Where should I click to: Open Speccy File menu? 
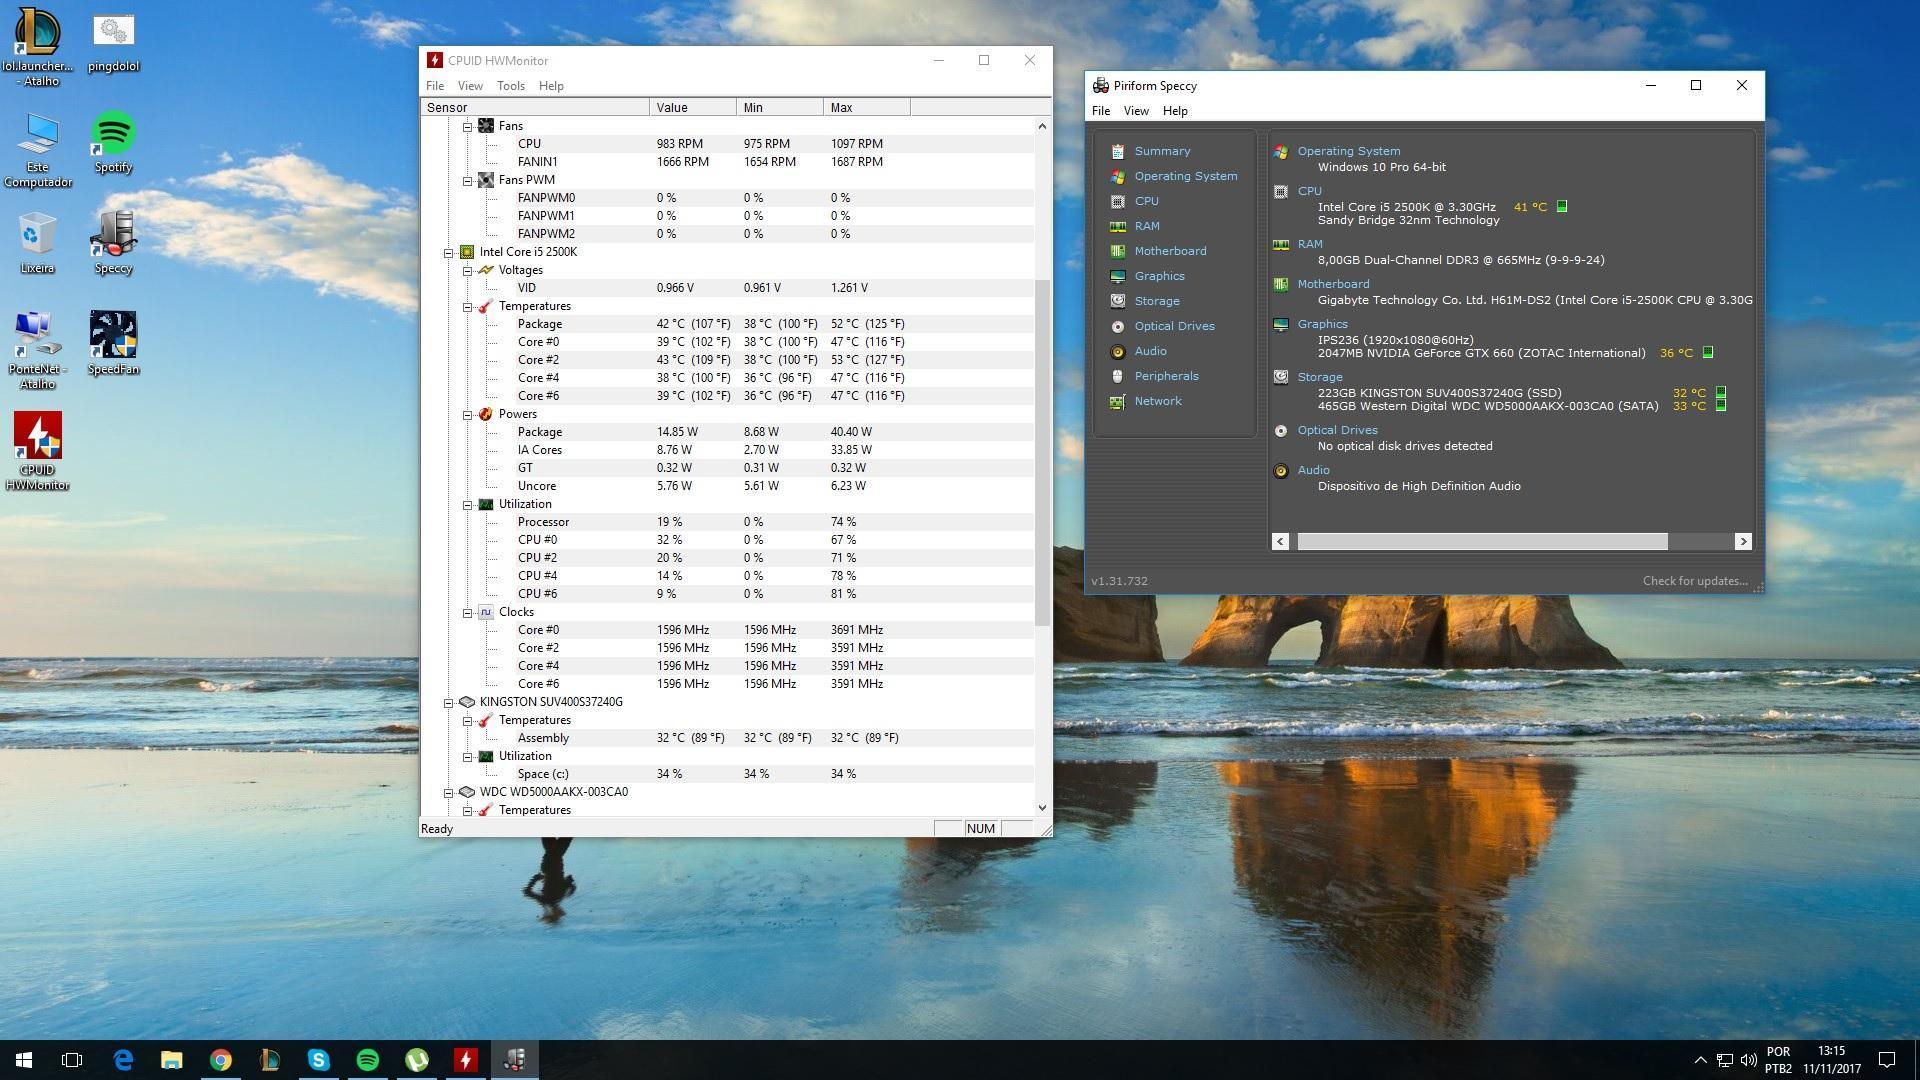(1101, 111)
